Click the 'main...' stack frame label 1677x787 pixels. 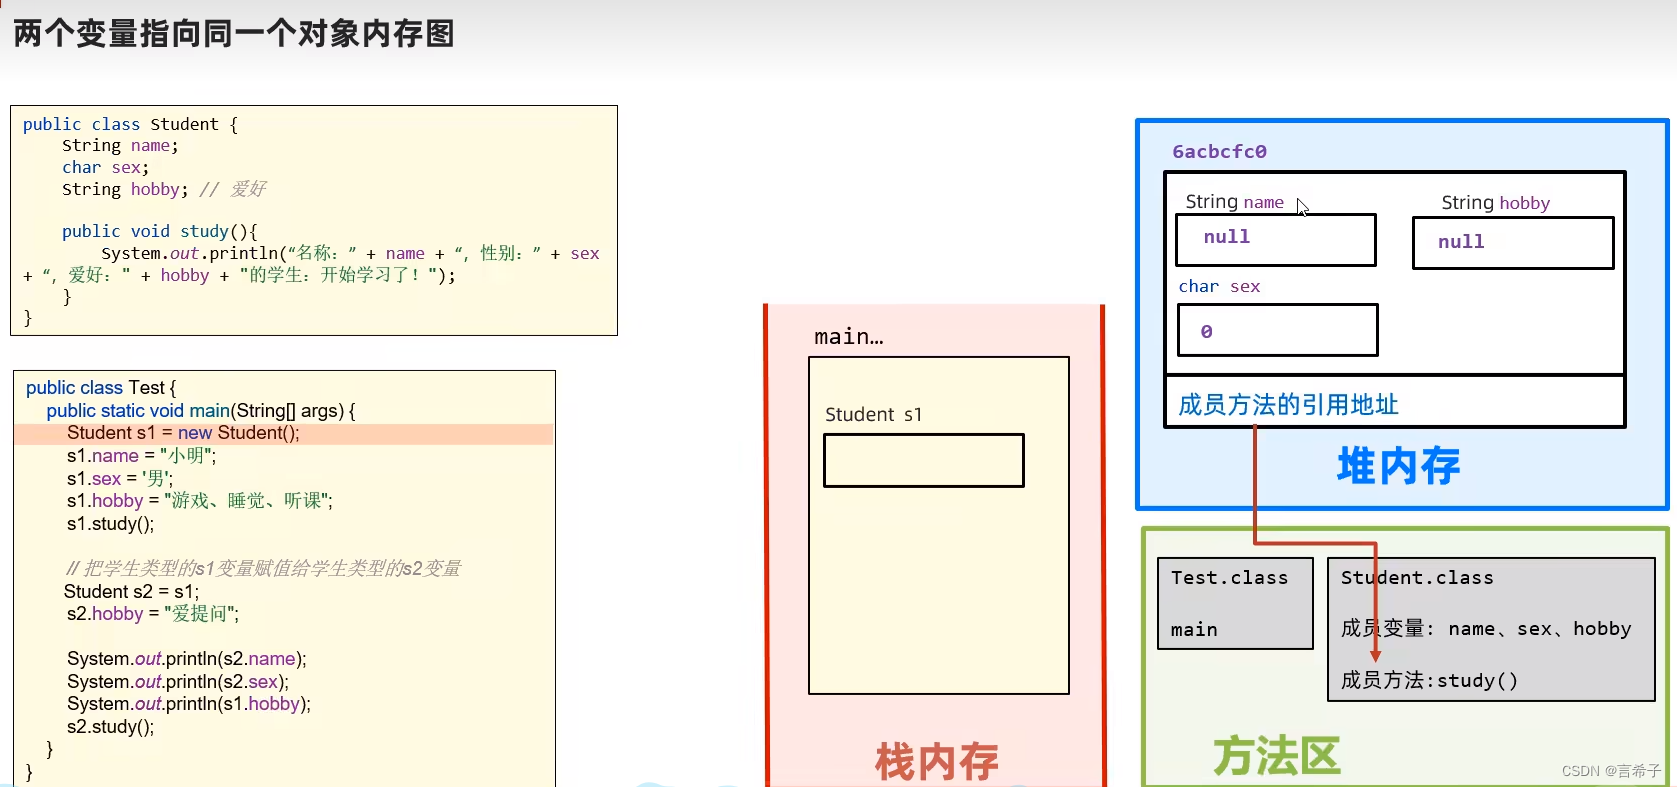[x=849, y=337]
